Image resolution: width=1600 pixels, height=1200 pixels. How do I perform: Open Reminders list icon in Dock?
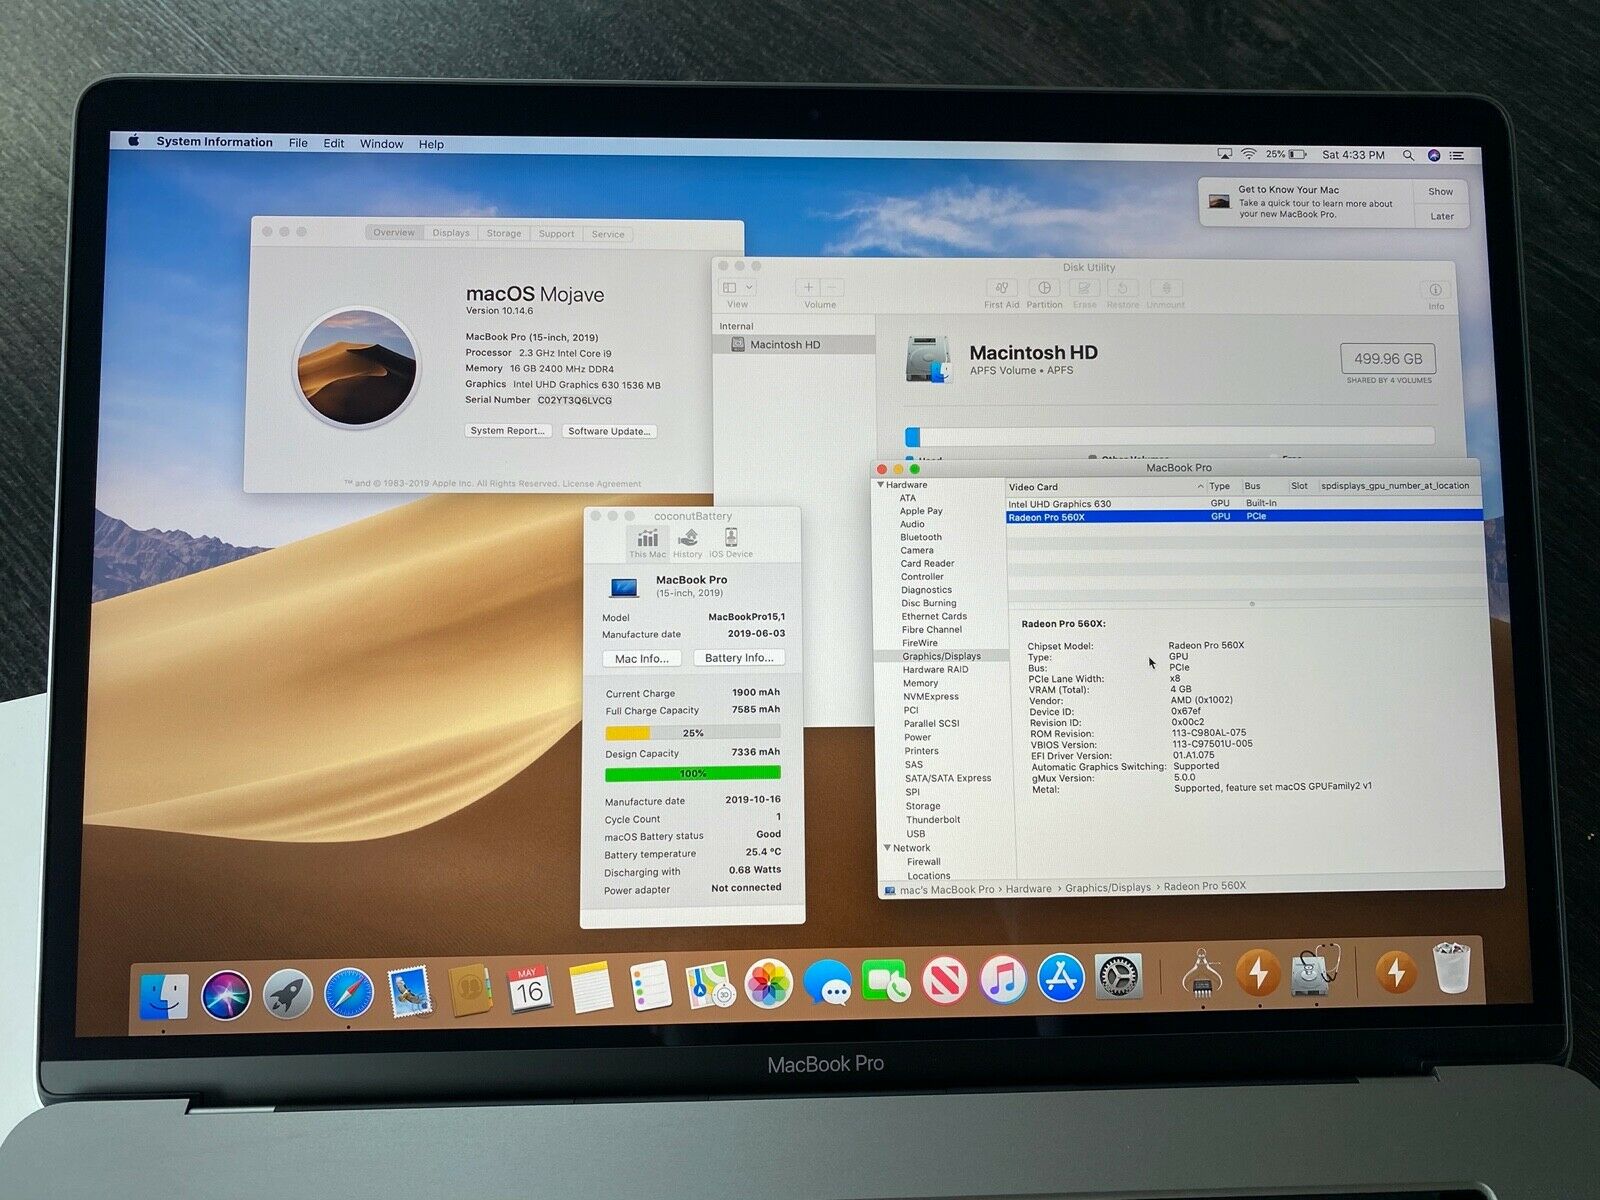pyautogui.click(x=650, y=987)
